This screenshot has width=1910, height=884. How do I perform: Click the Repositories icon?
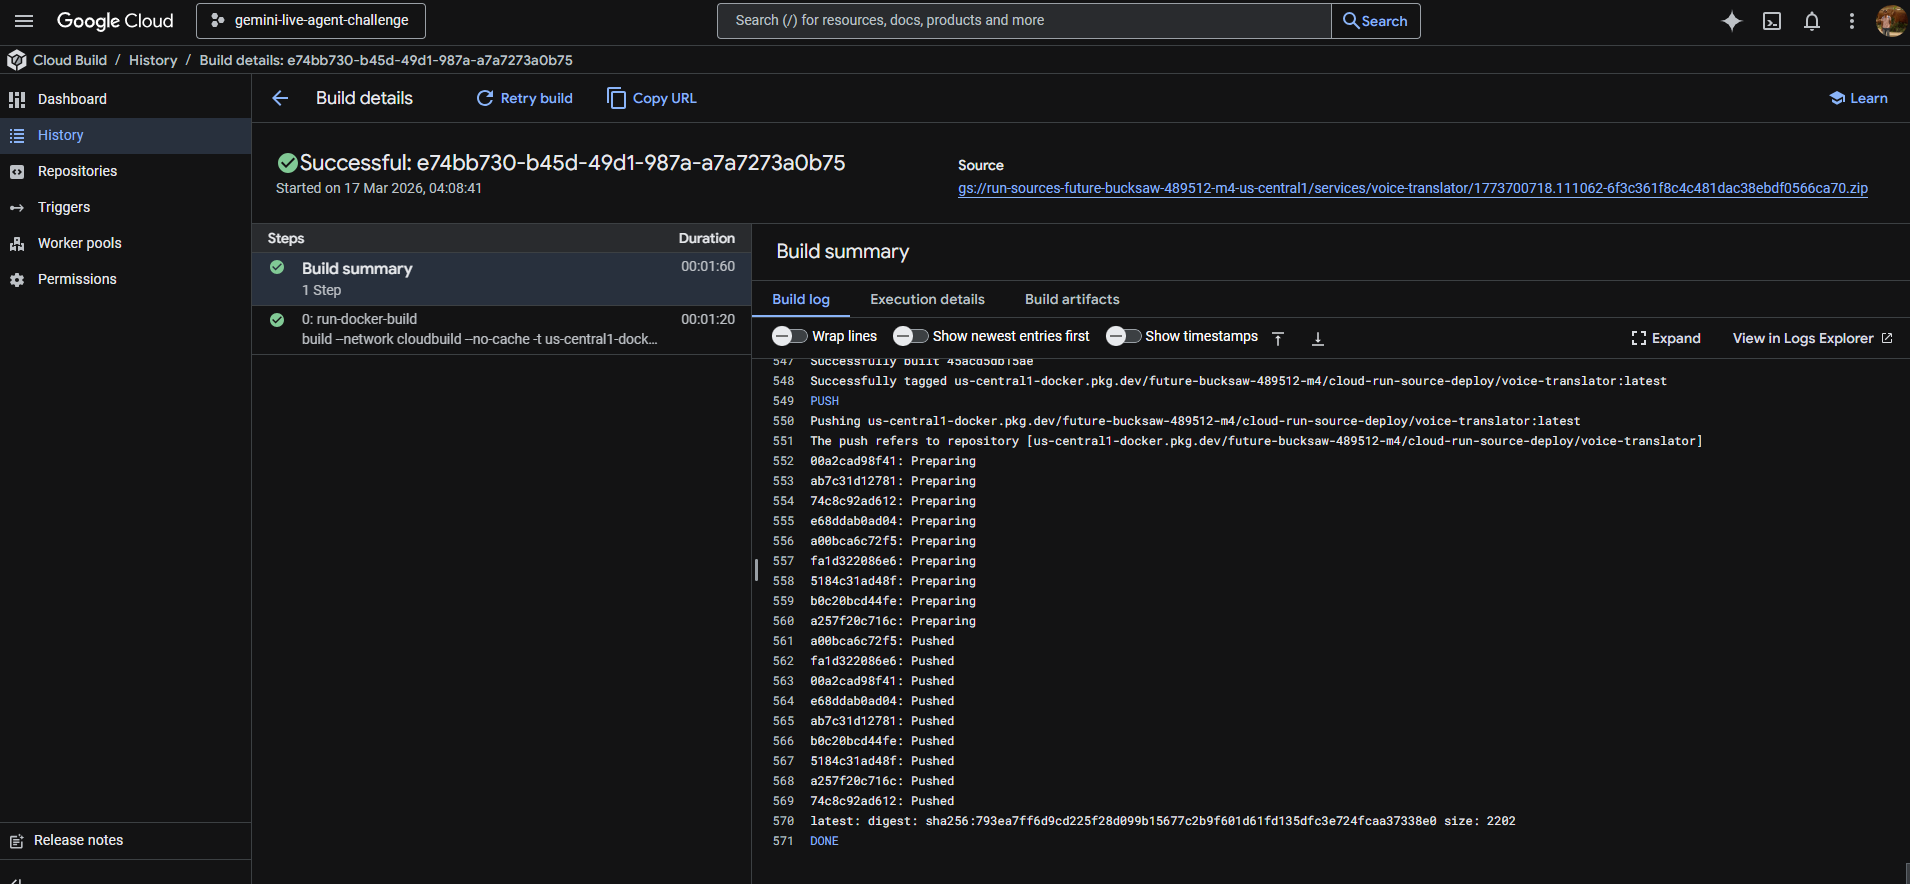[17, 171]
